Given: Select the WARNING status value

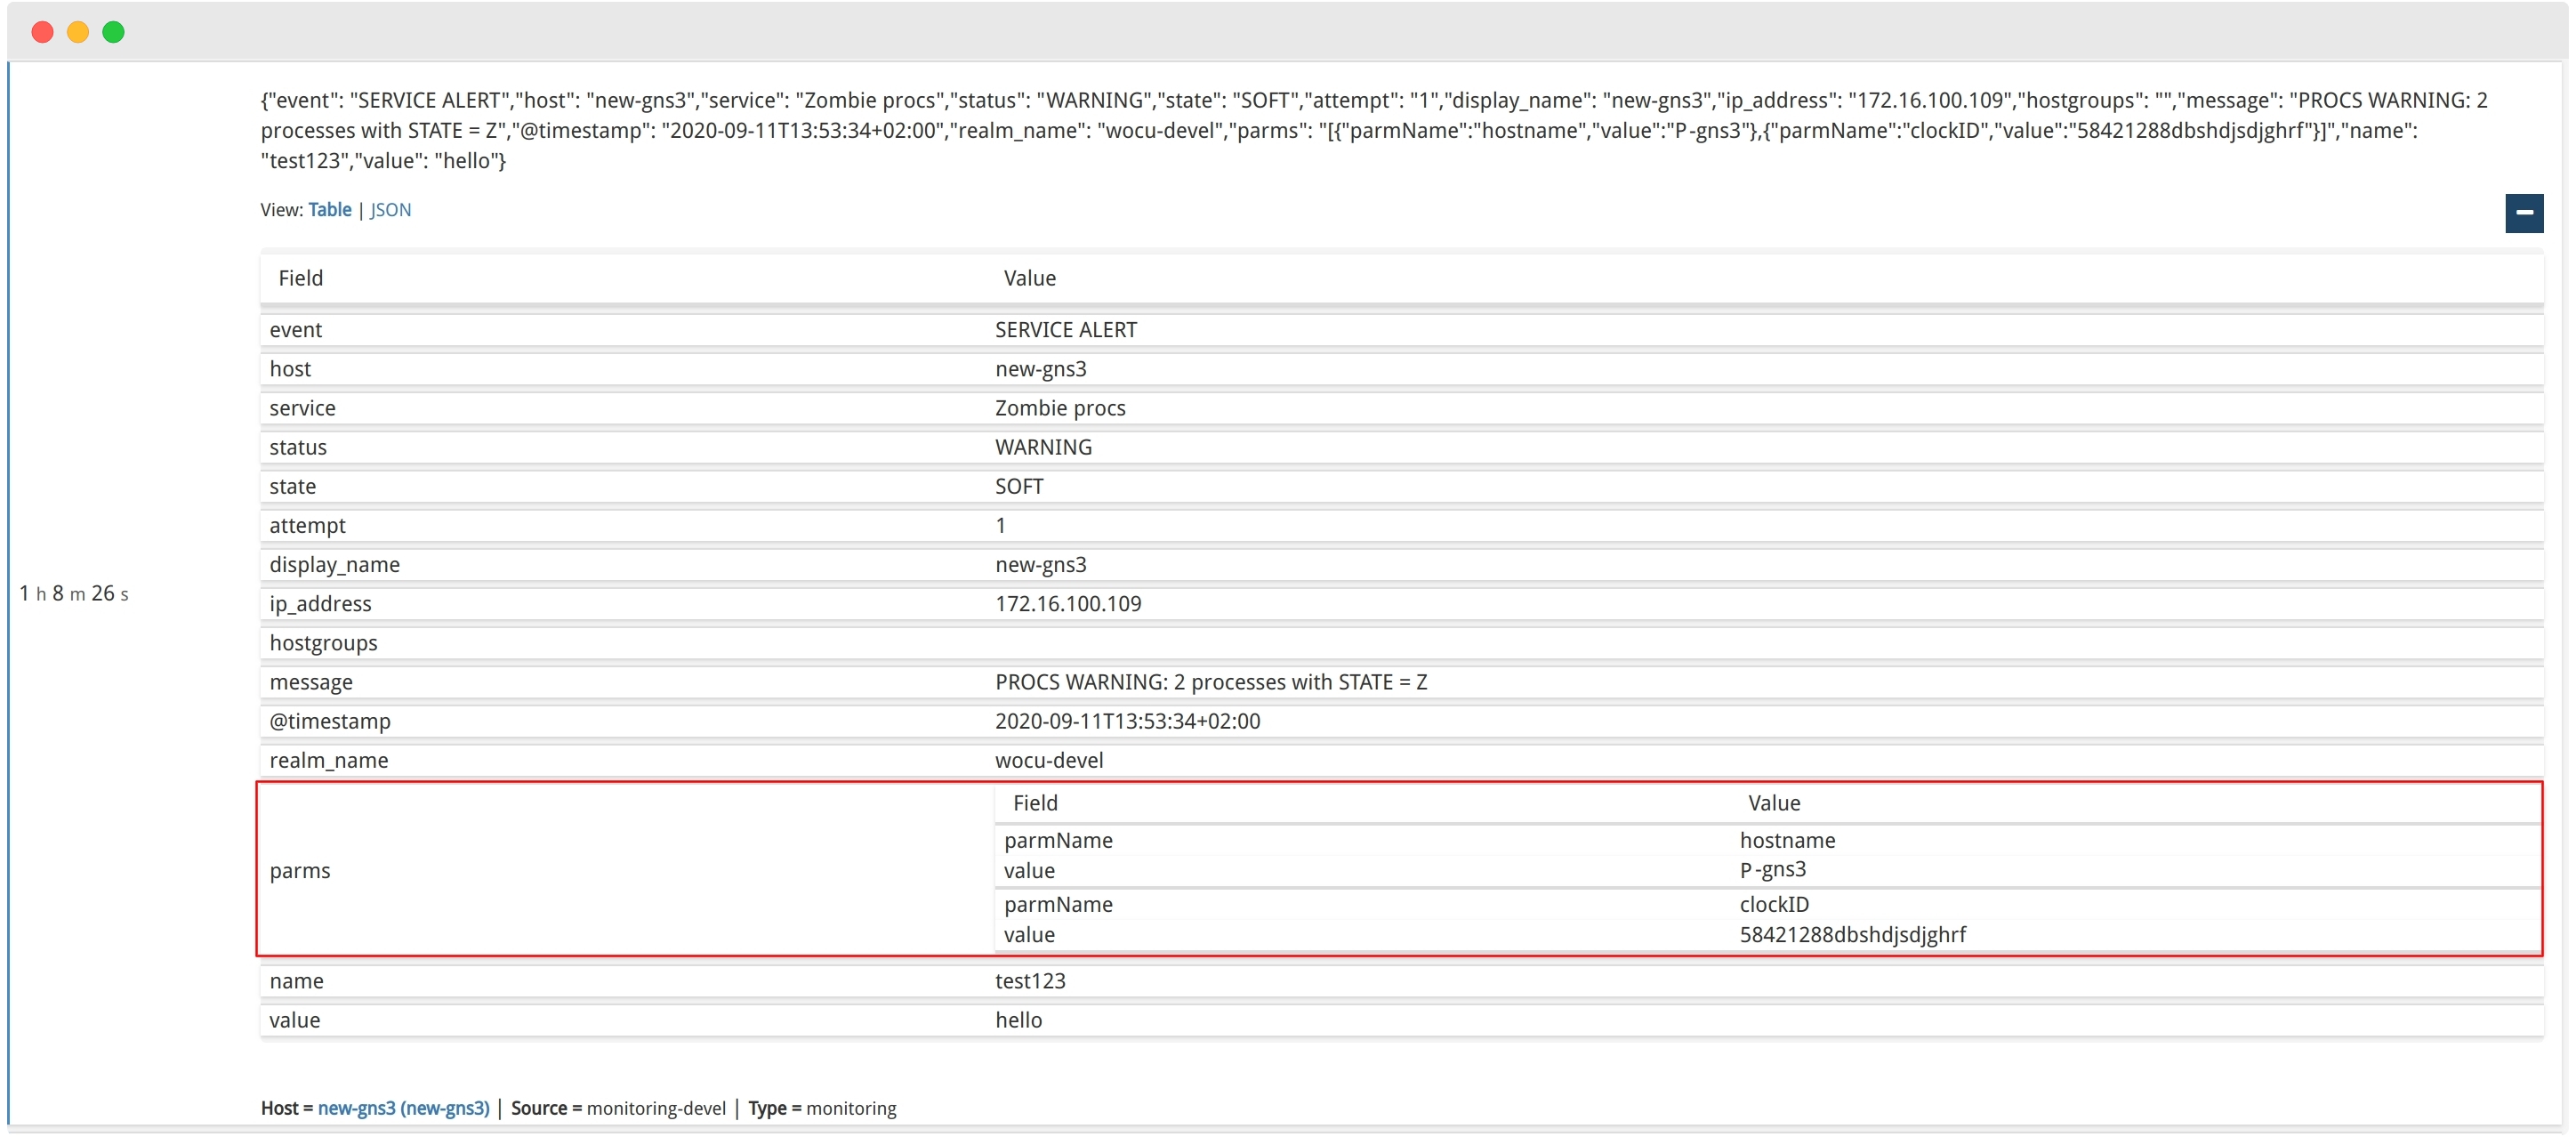Looking at the screenshot, I should click(1043, 447).
